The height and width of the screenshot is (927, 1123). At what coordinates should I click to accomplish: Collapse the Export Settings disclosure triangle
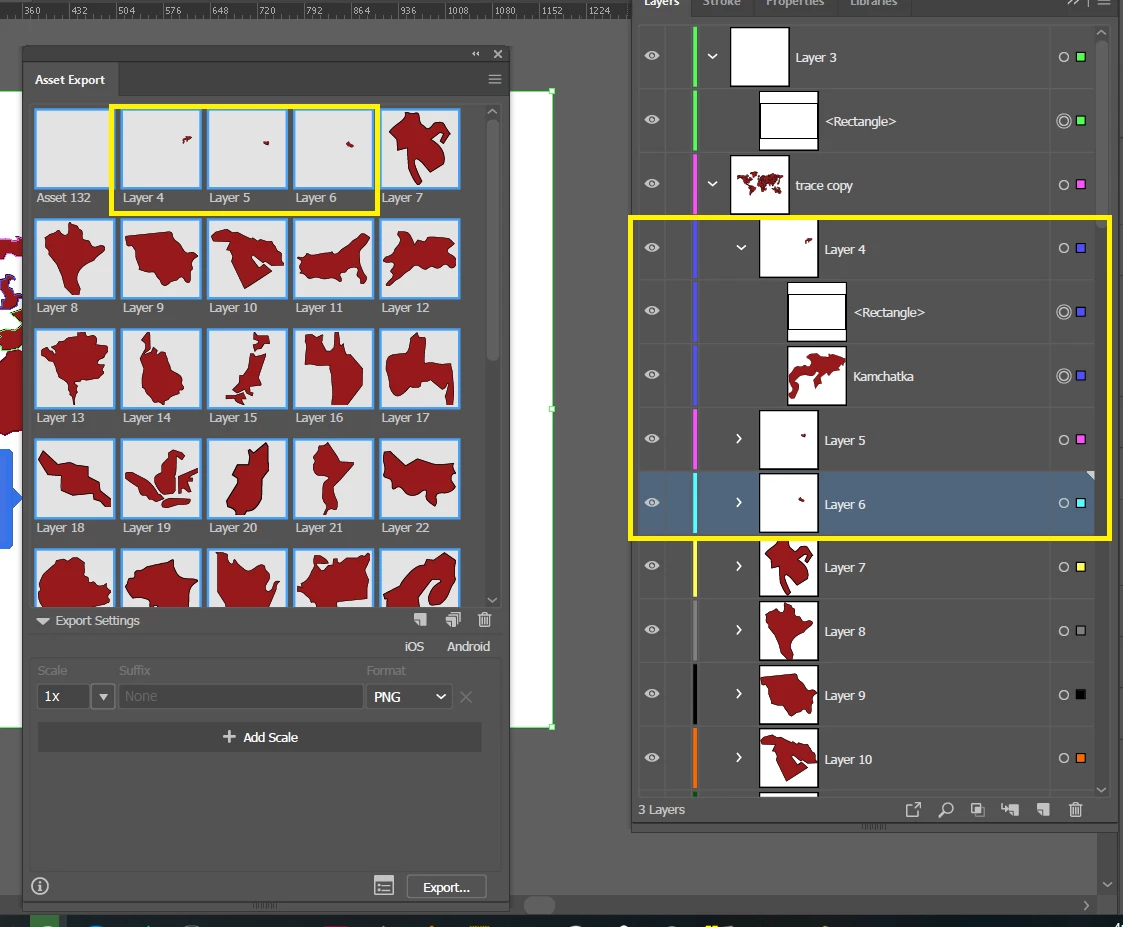pos(43,621)
